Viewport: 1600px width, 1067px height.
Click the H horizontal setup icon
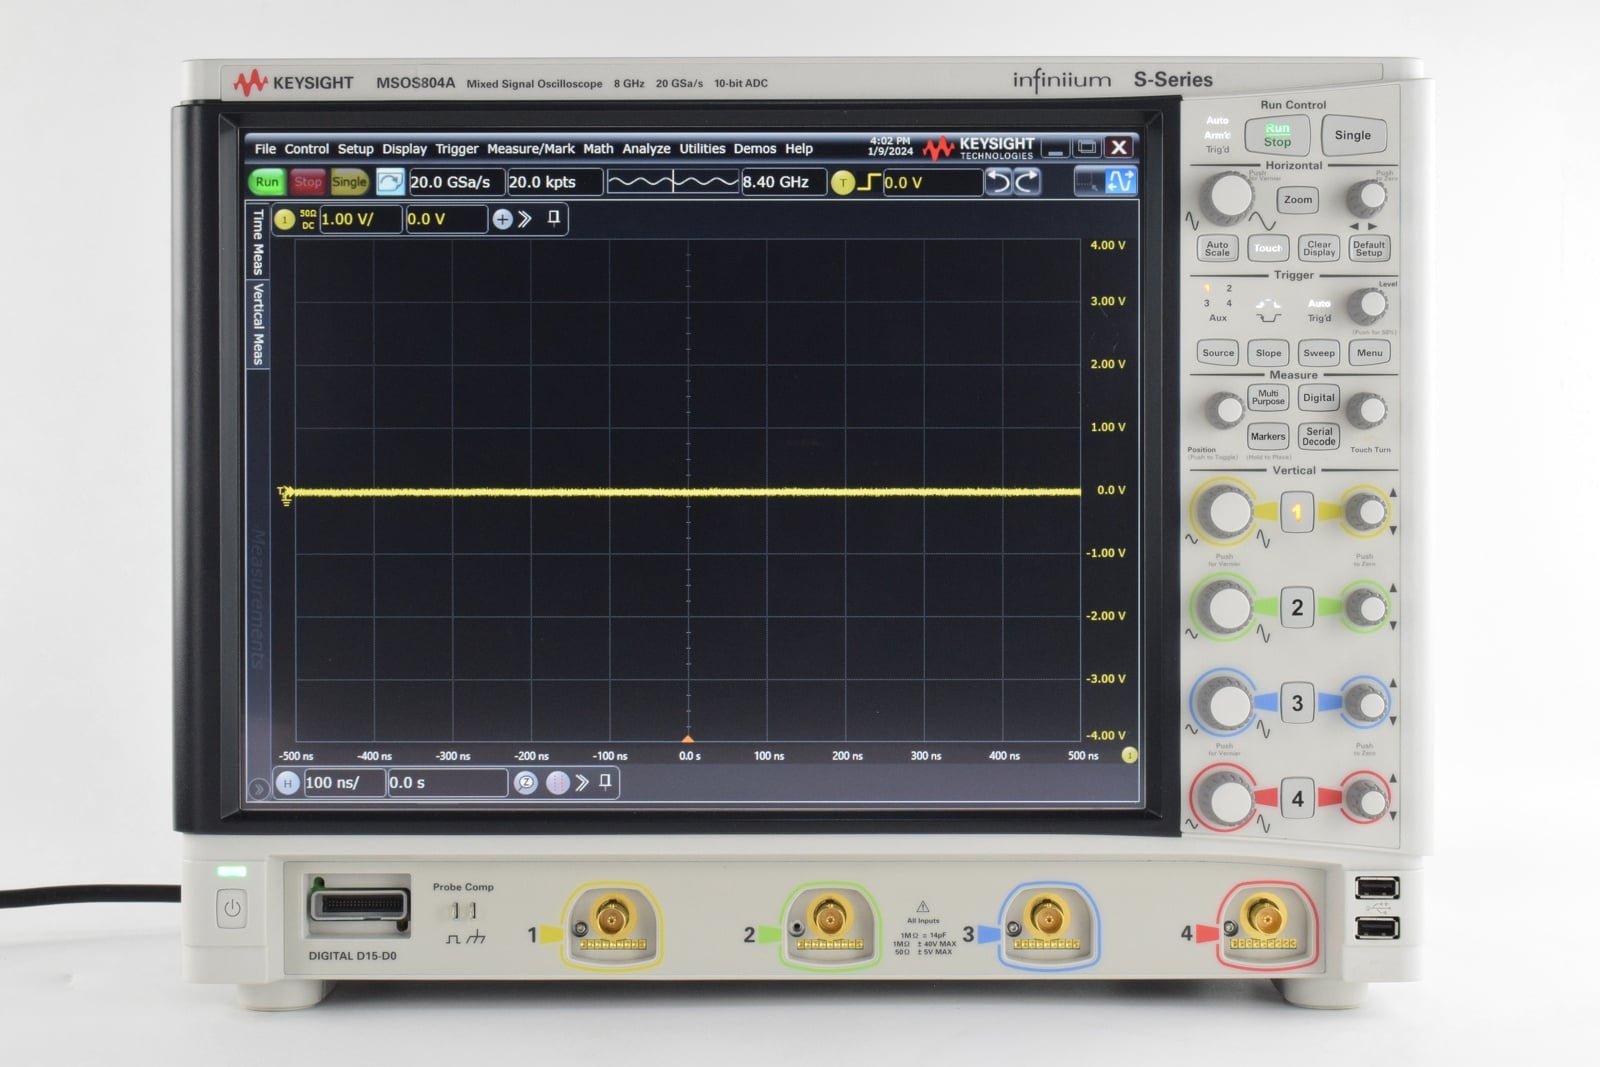[x=287, y=783]
